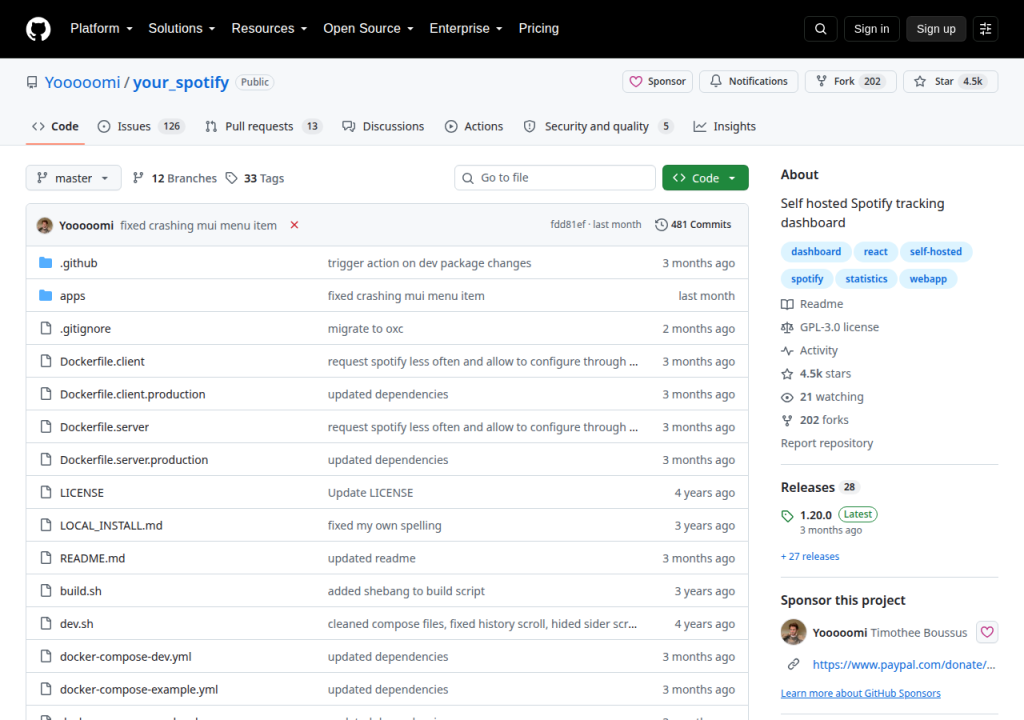1024x720 pixels.
Task: Click the fork icon on Fork button
Action: pos(822,81)
